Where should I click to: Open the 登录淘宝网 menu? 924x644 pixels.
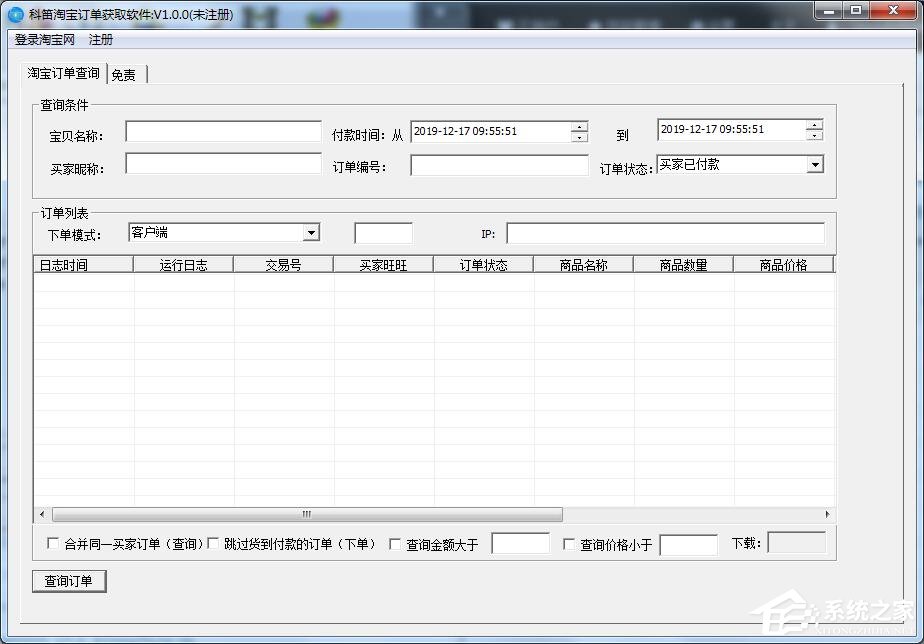[45, 40]
